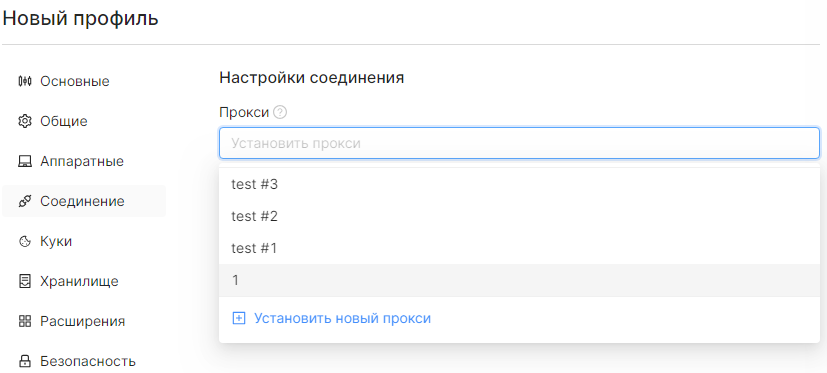Click the Соединение plug icon

pos(25,202)
